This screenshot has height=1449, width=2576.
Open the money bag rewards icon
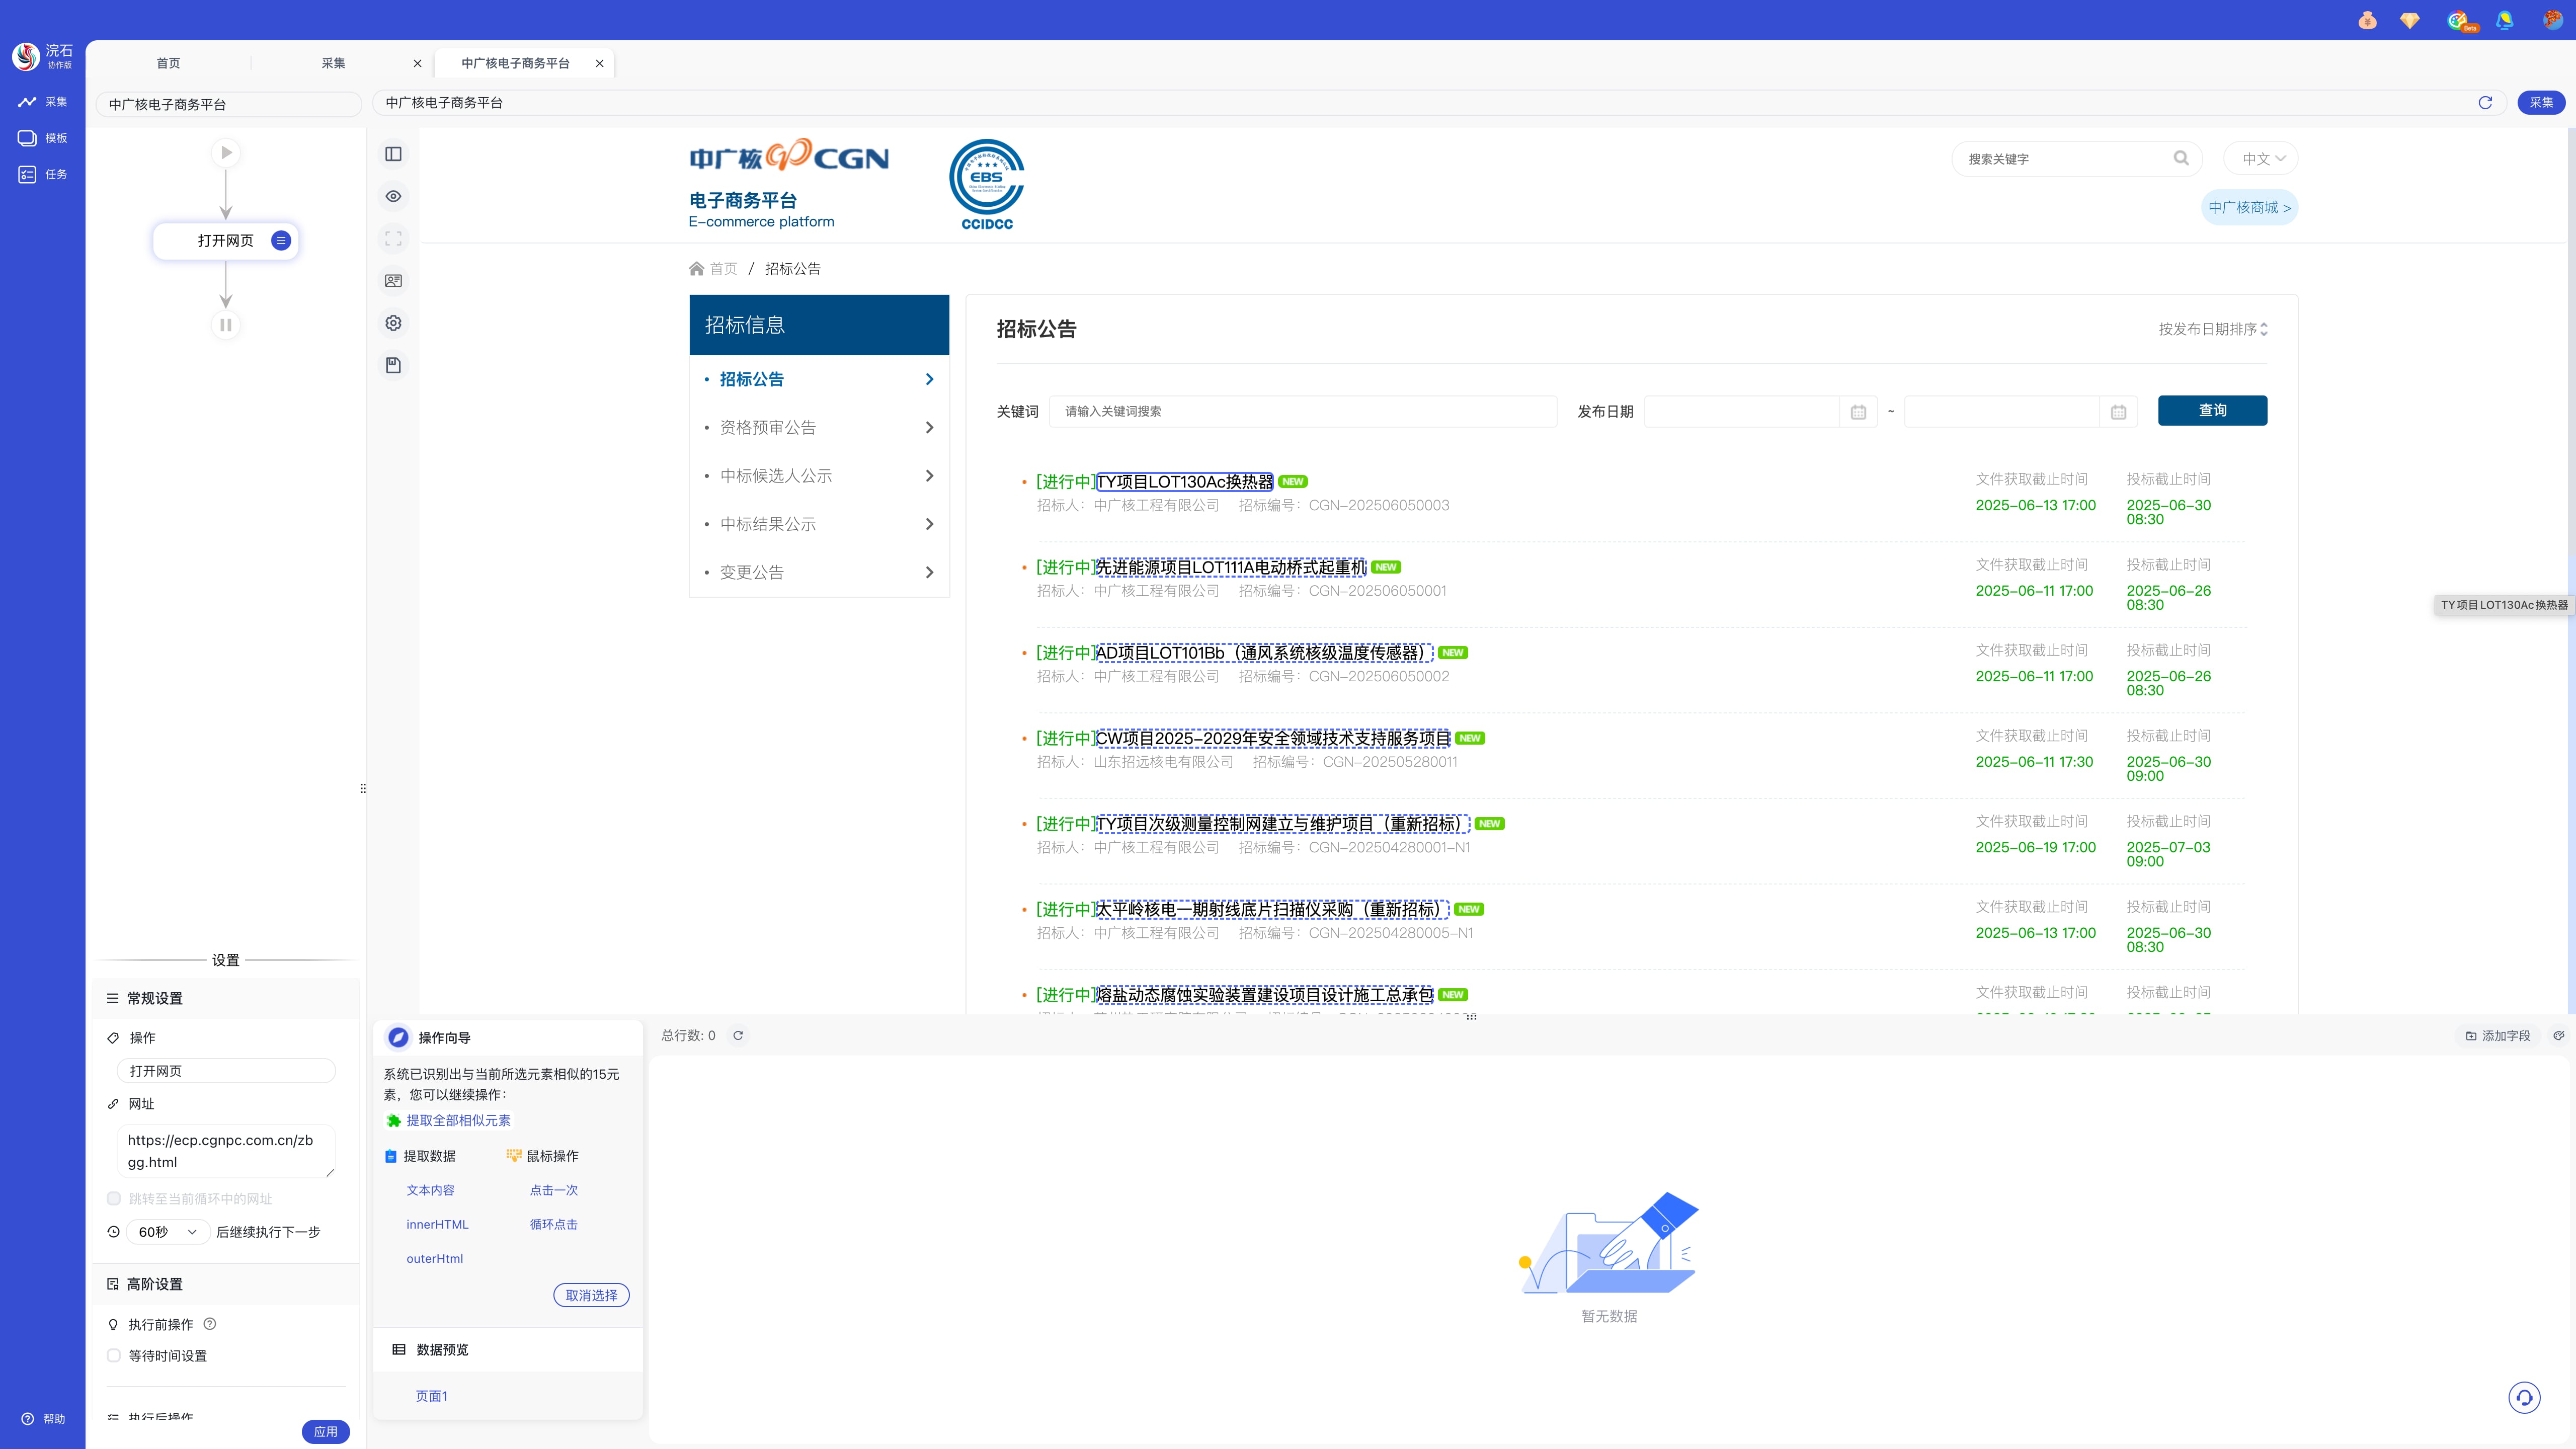(2367, 20)
